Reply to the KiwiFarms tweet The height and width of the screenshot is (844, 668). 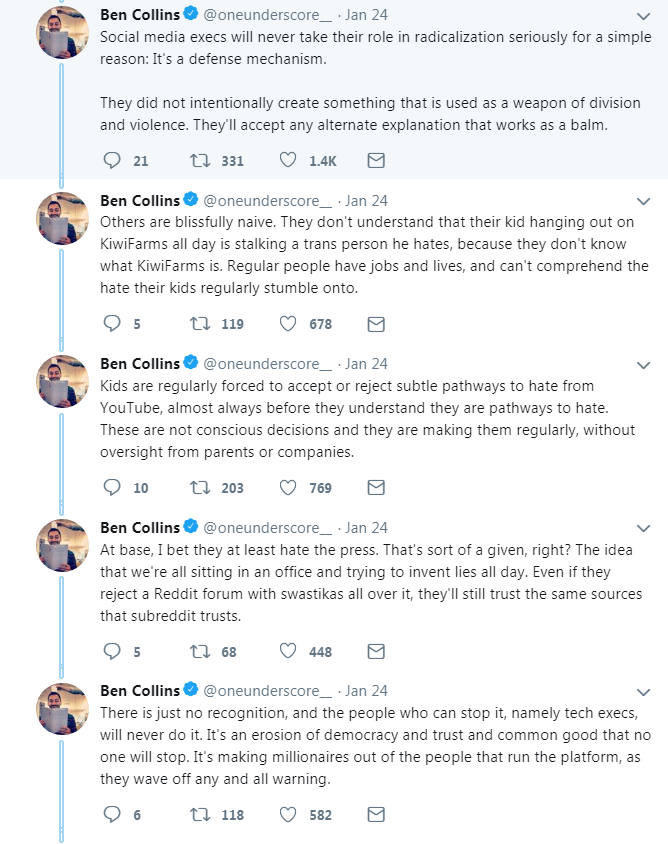(112, 323)
